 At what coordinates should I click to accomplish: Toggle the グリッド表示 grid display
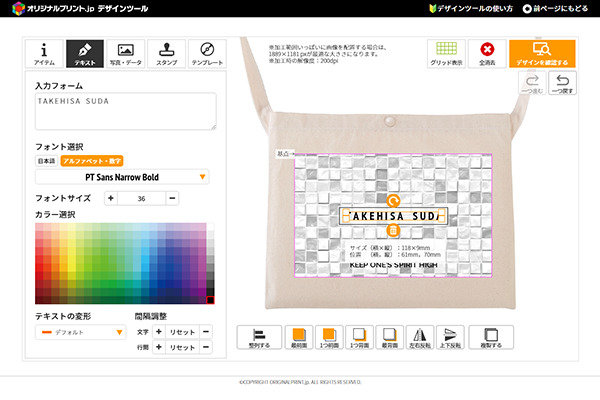[447, 53]
